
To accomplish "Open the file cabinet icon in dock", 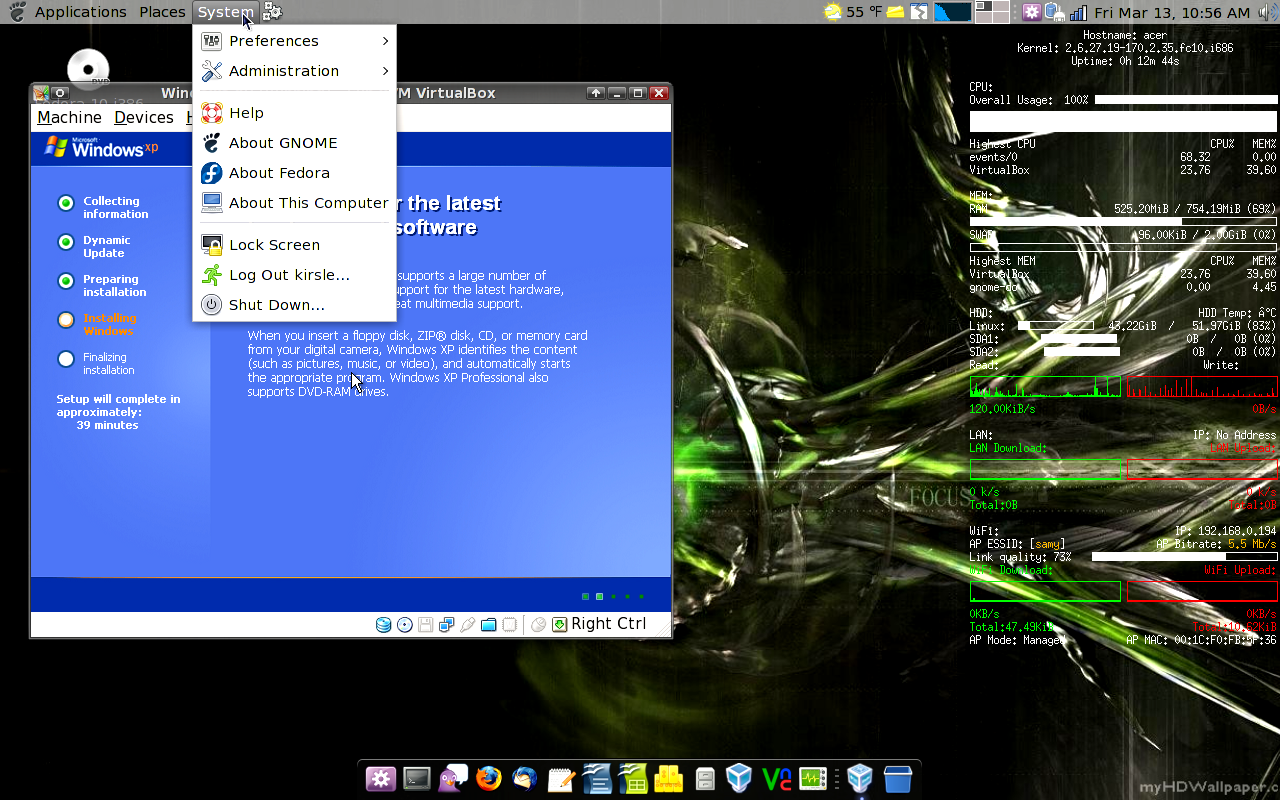I will tap(705, 778).
